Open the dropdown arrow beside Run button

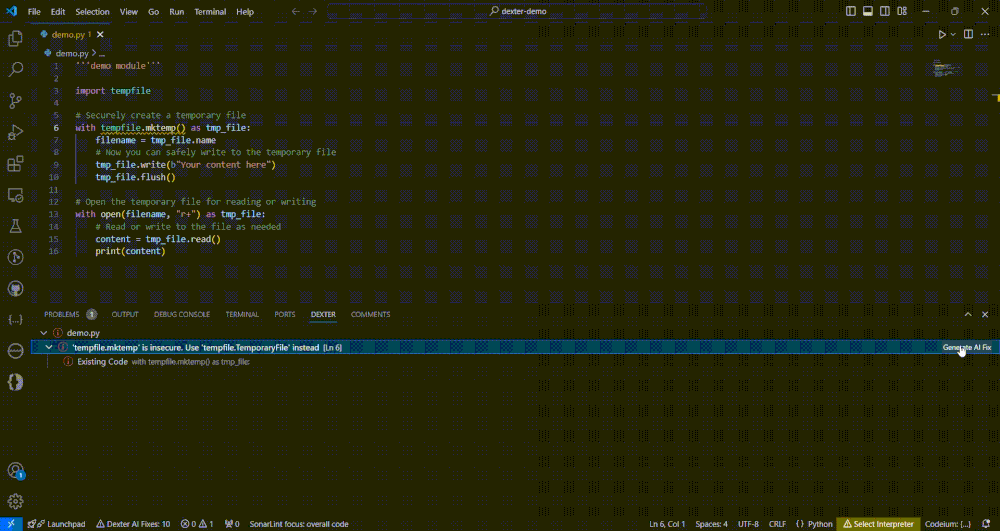pyautogui.click(x=953, y=34)
